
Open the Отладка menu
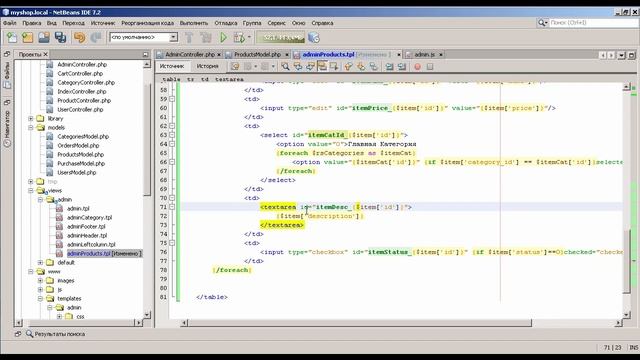coord(226,23)
